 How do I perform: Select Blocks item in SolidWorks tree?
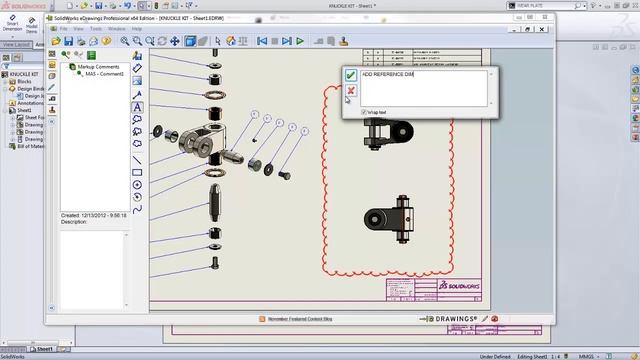point(24,82)
